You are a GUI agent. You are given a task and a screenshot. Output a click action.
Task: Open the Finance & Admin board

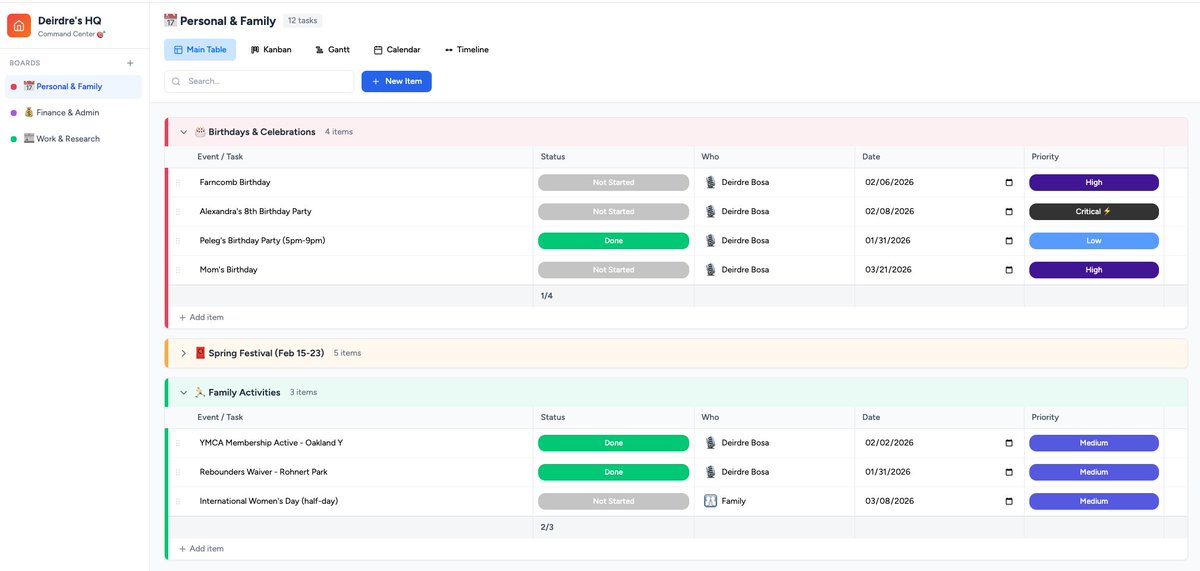[x=72, y=113]
